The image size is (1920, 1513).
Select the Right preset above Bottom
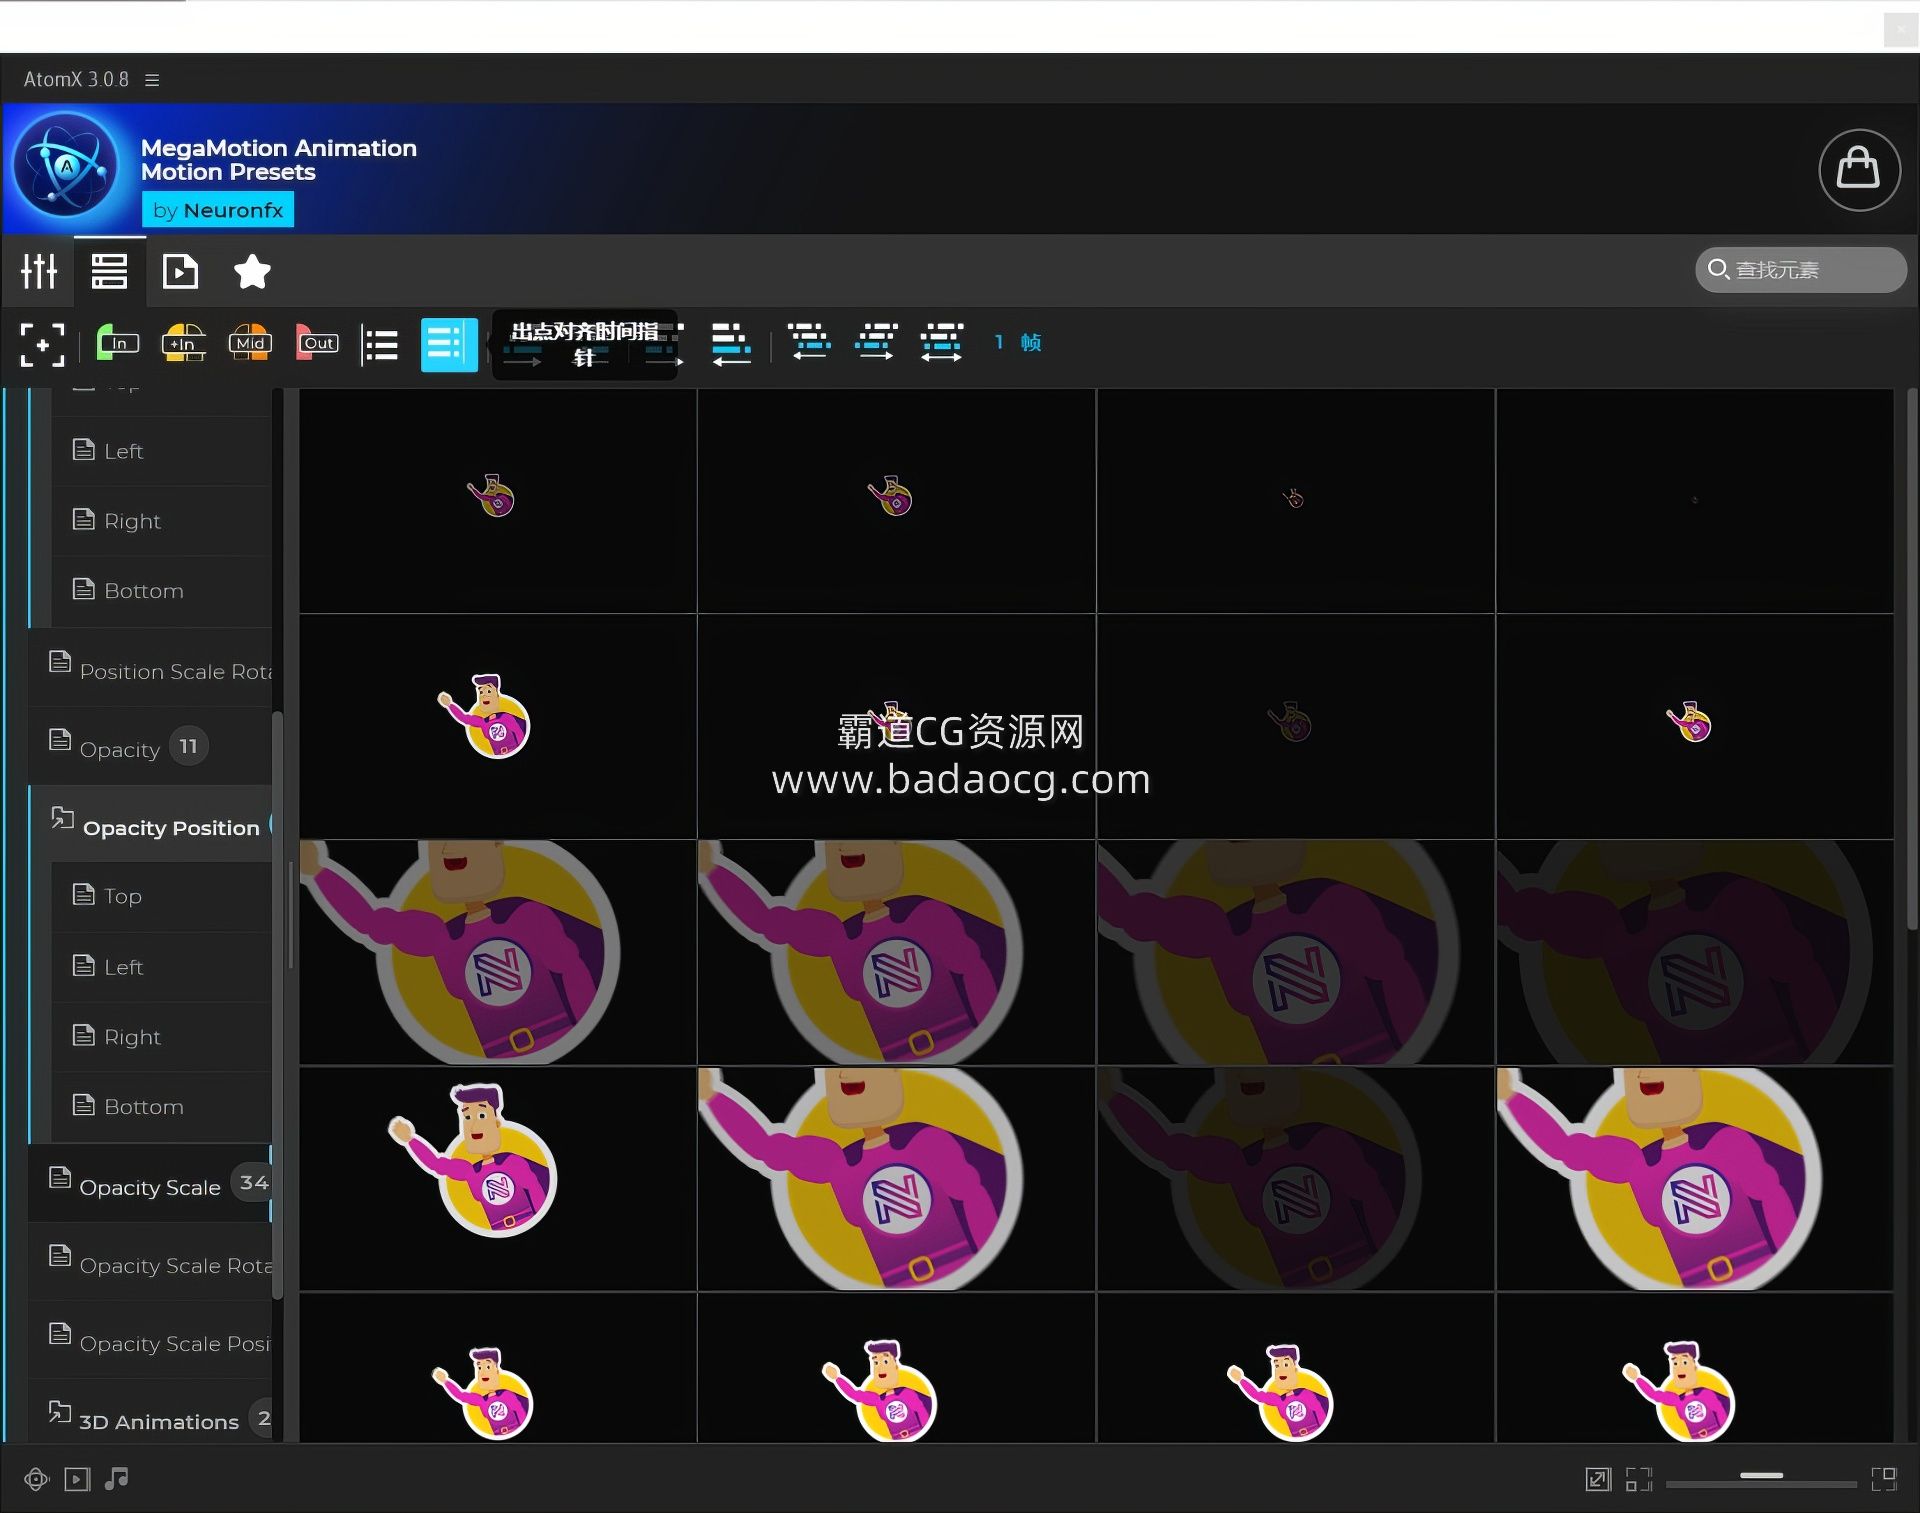tap(161, 521)
